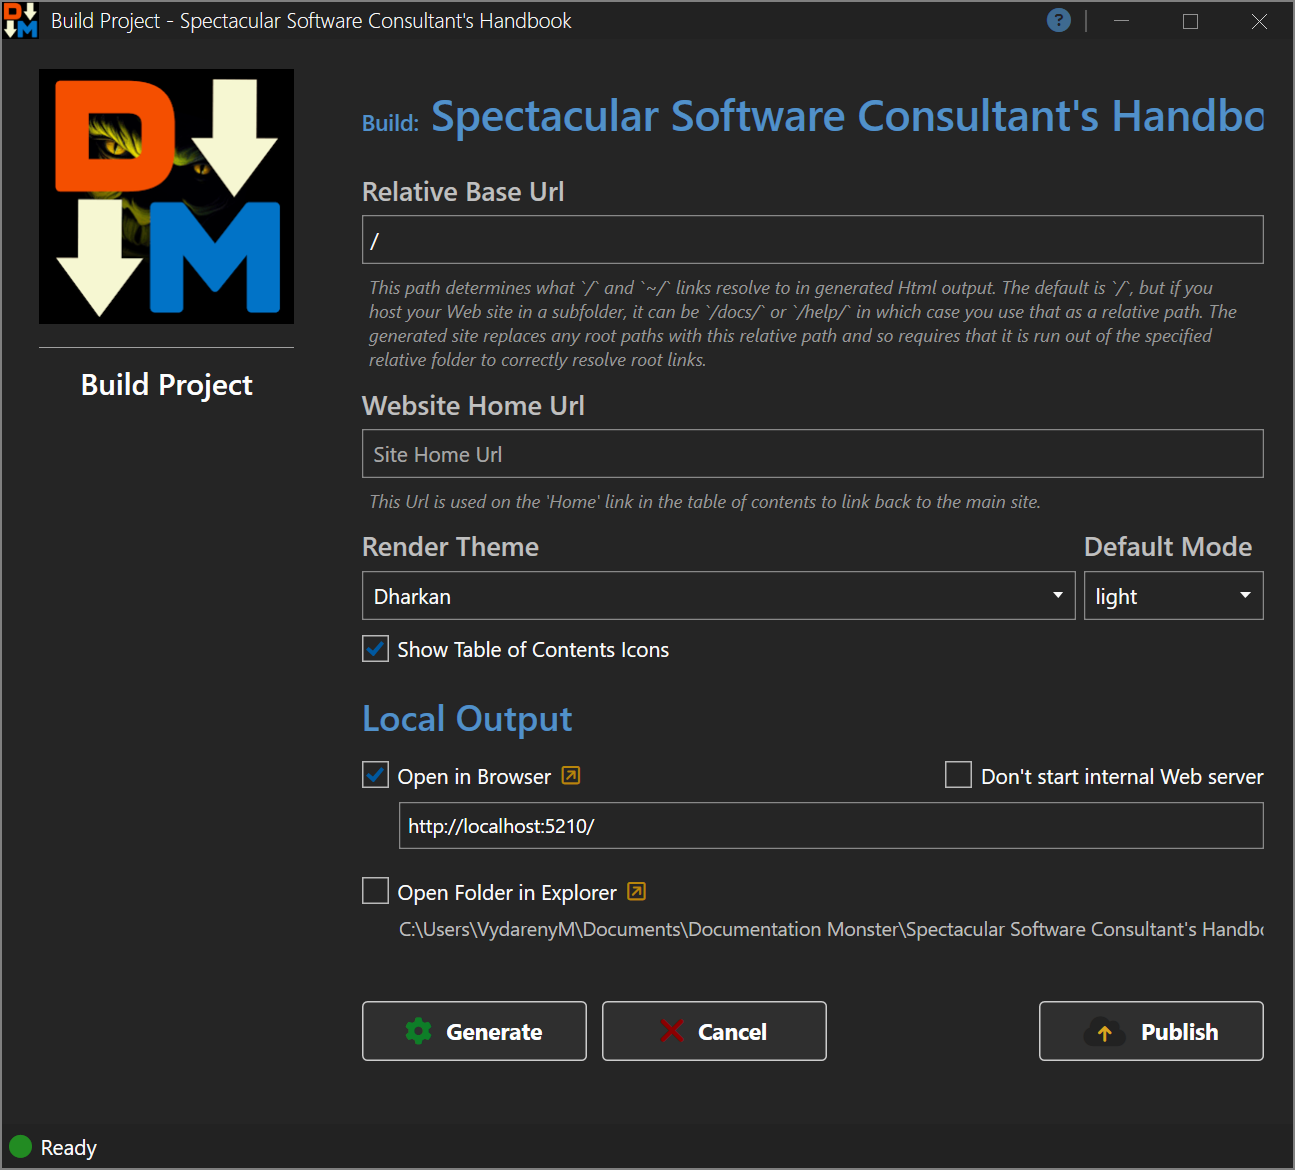This screenshot has width=1295, height=1170.
Task: Uncheck Show Table of Contents Icons
Action: click(x=376, y=649)
